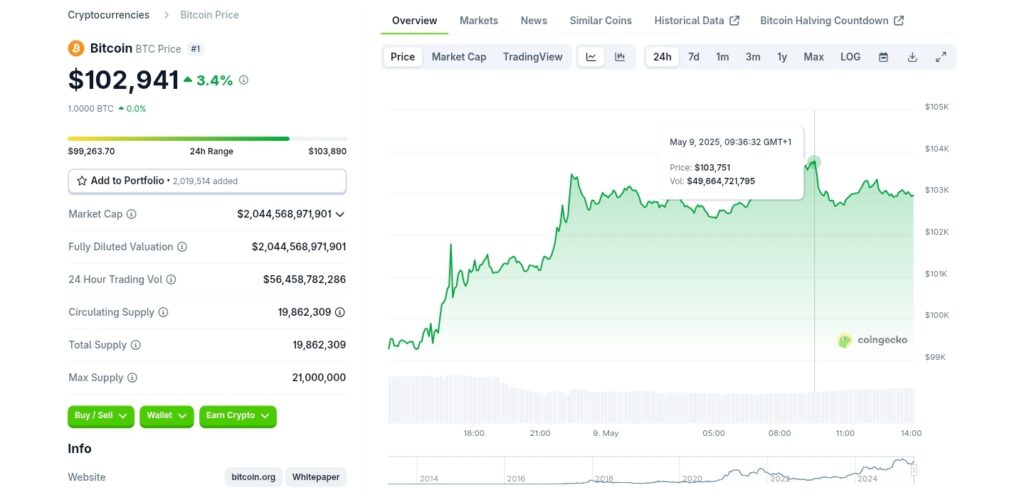Open Circulating Supply label info icon
1024x490 pixels.
point(163,312)
